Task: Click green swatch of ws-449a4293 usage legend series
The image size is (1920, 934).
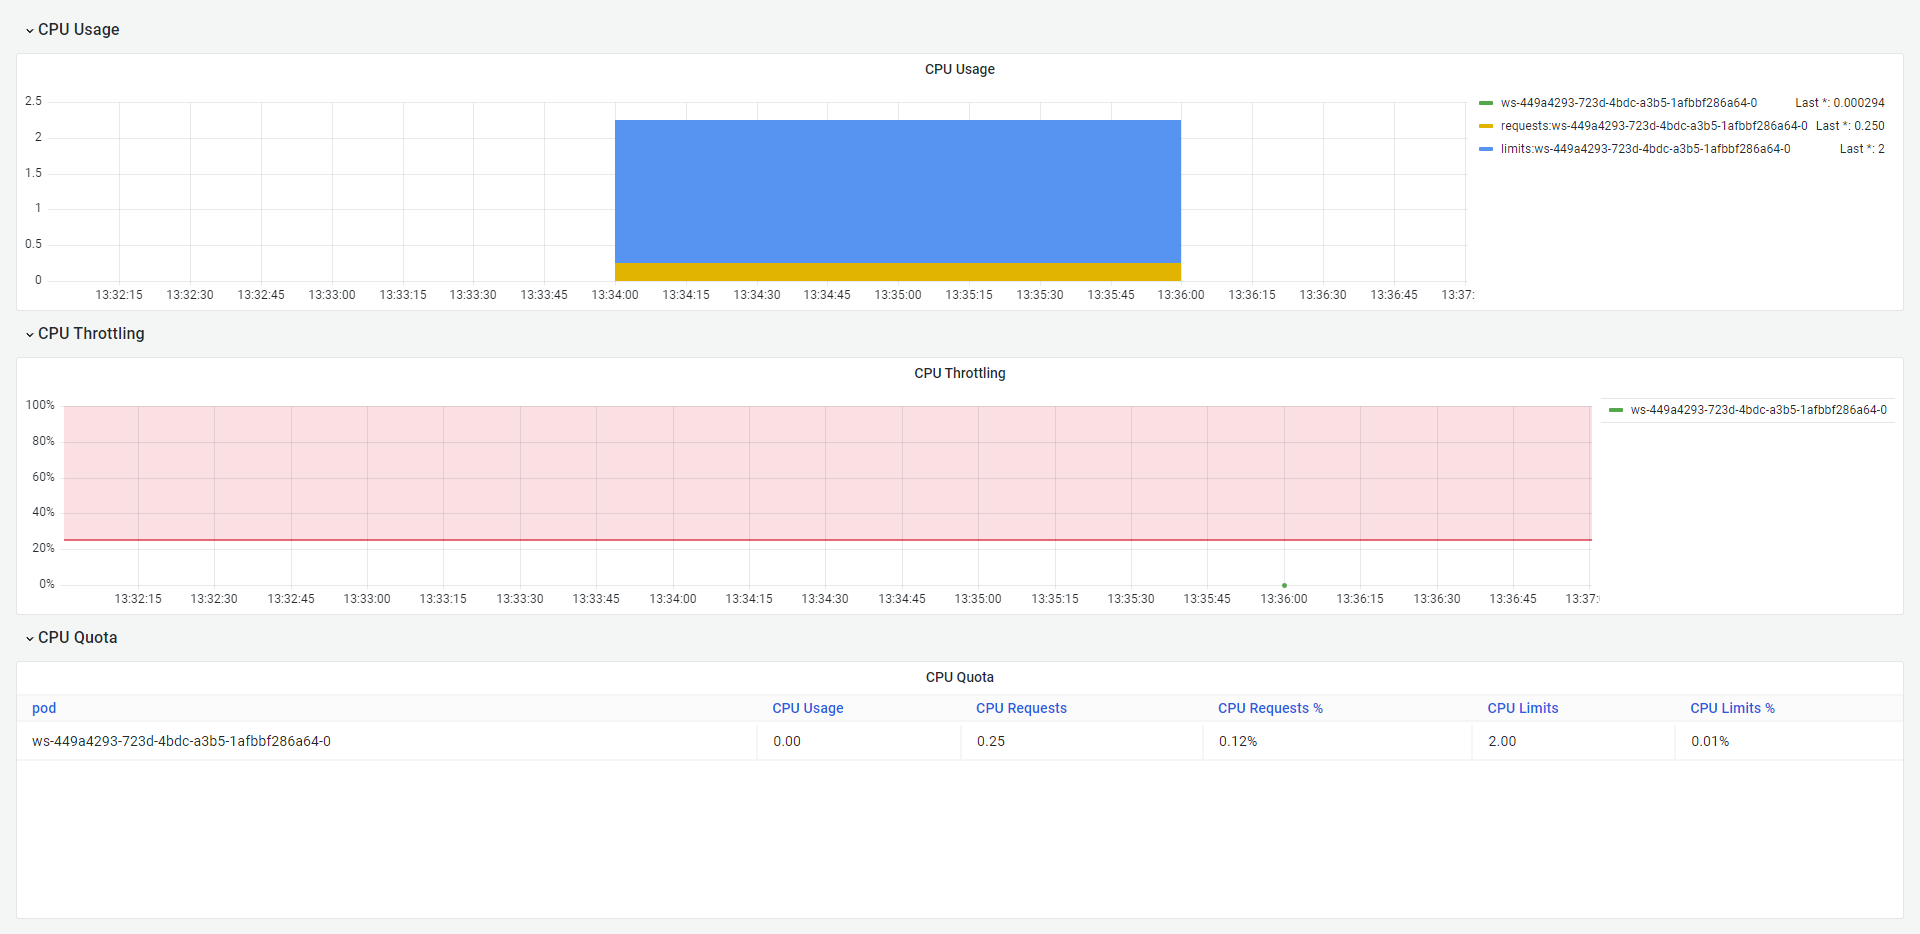Action: tap(1486, 103)
